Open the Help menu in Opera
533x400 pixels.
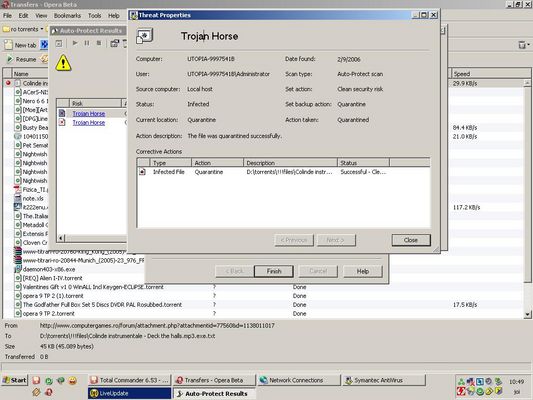pos(114,16)
